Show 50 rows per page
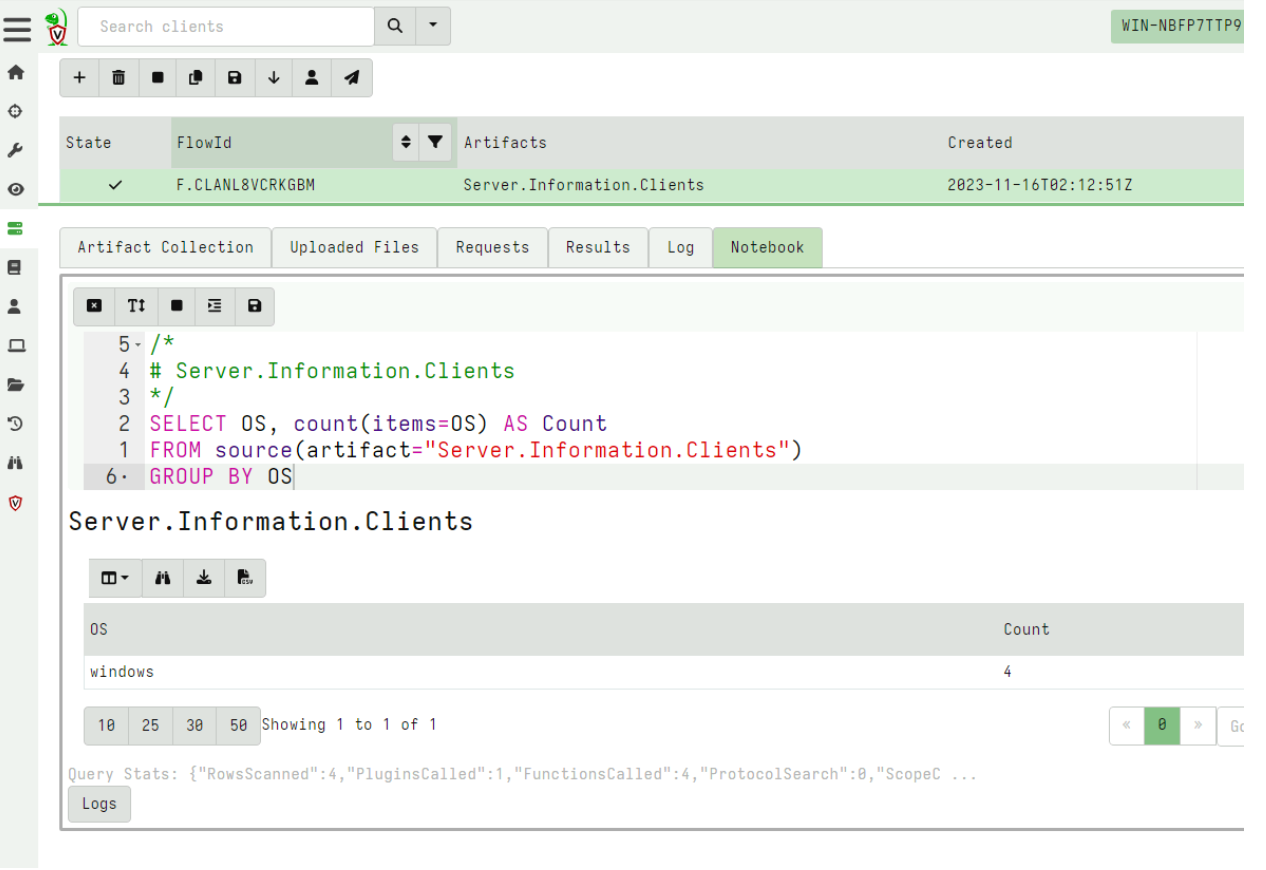 (x=238, y=725)
